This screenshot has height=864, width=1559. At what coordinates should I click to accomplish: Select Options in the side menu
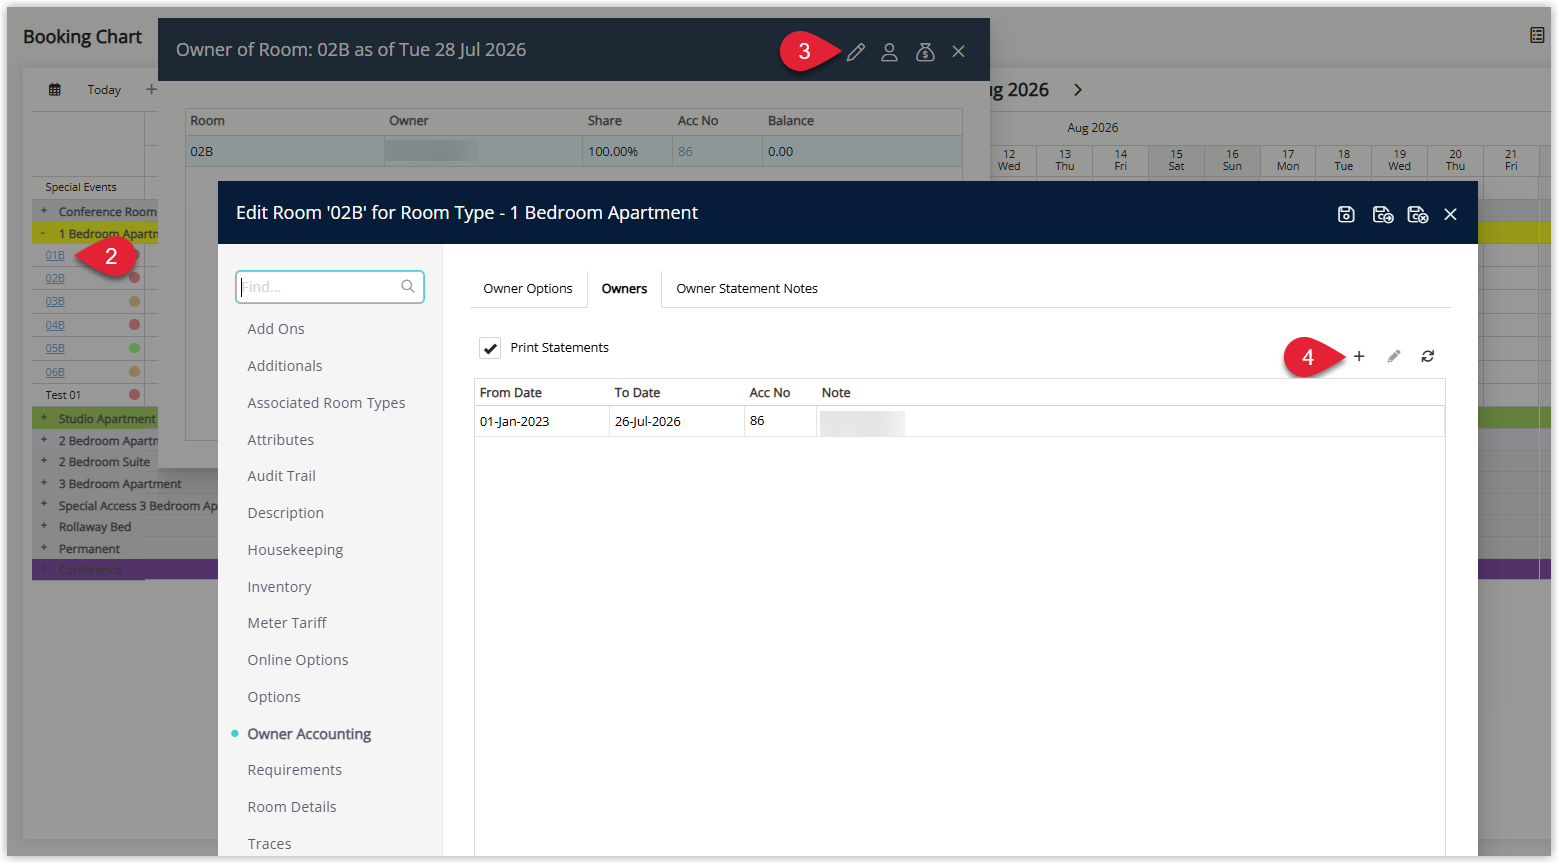(274, 697)
